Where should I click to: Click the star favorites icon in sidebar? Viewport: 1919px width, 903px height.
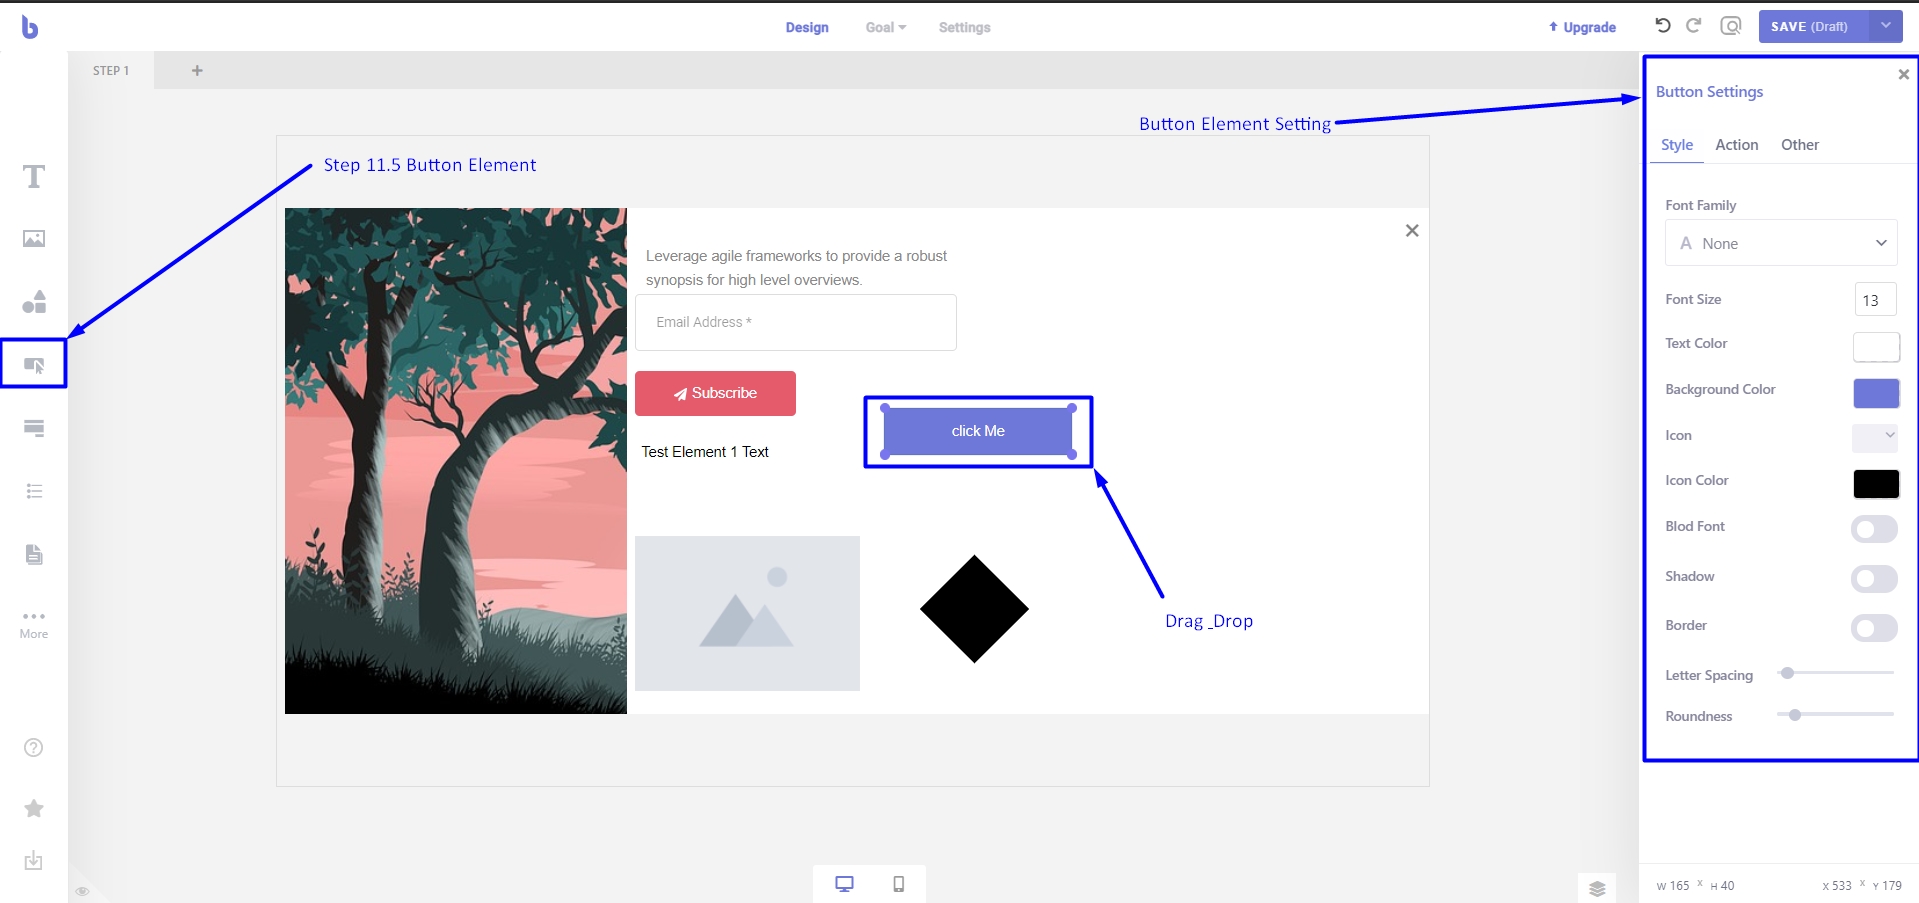[34, 808]
